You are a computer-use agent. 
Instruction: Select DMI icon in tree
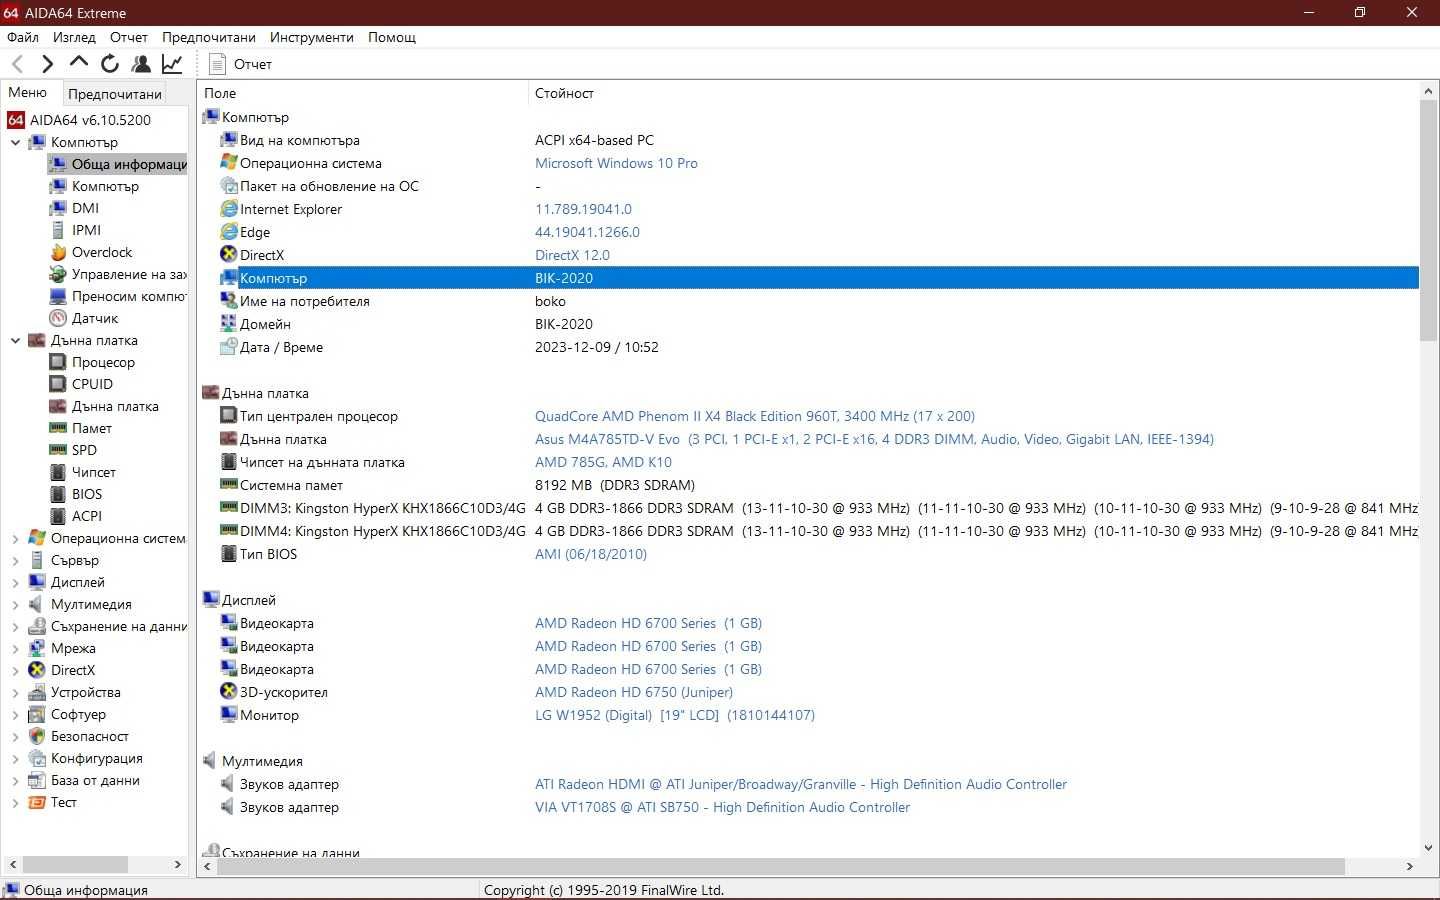coord(58,208)
